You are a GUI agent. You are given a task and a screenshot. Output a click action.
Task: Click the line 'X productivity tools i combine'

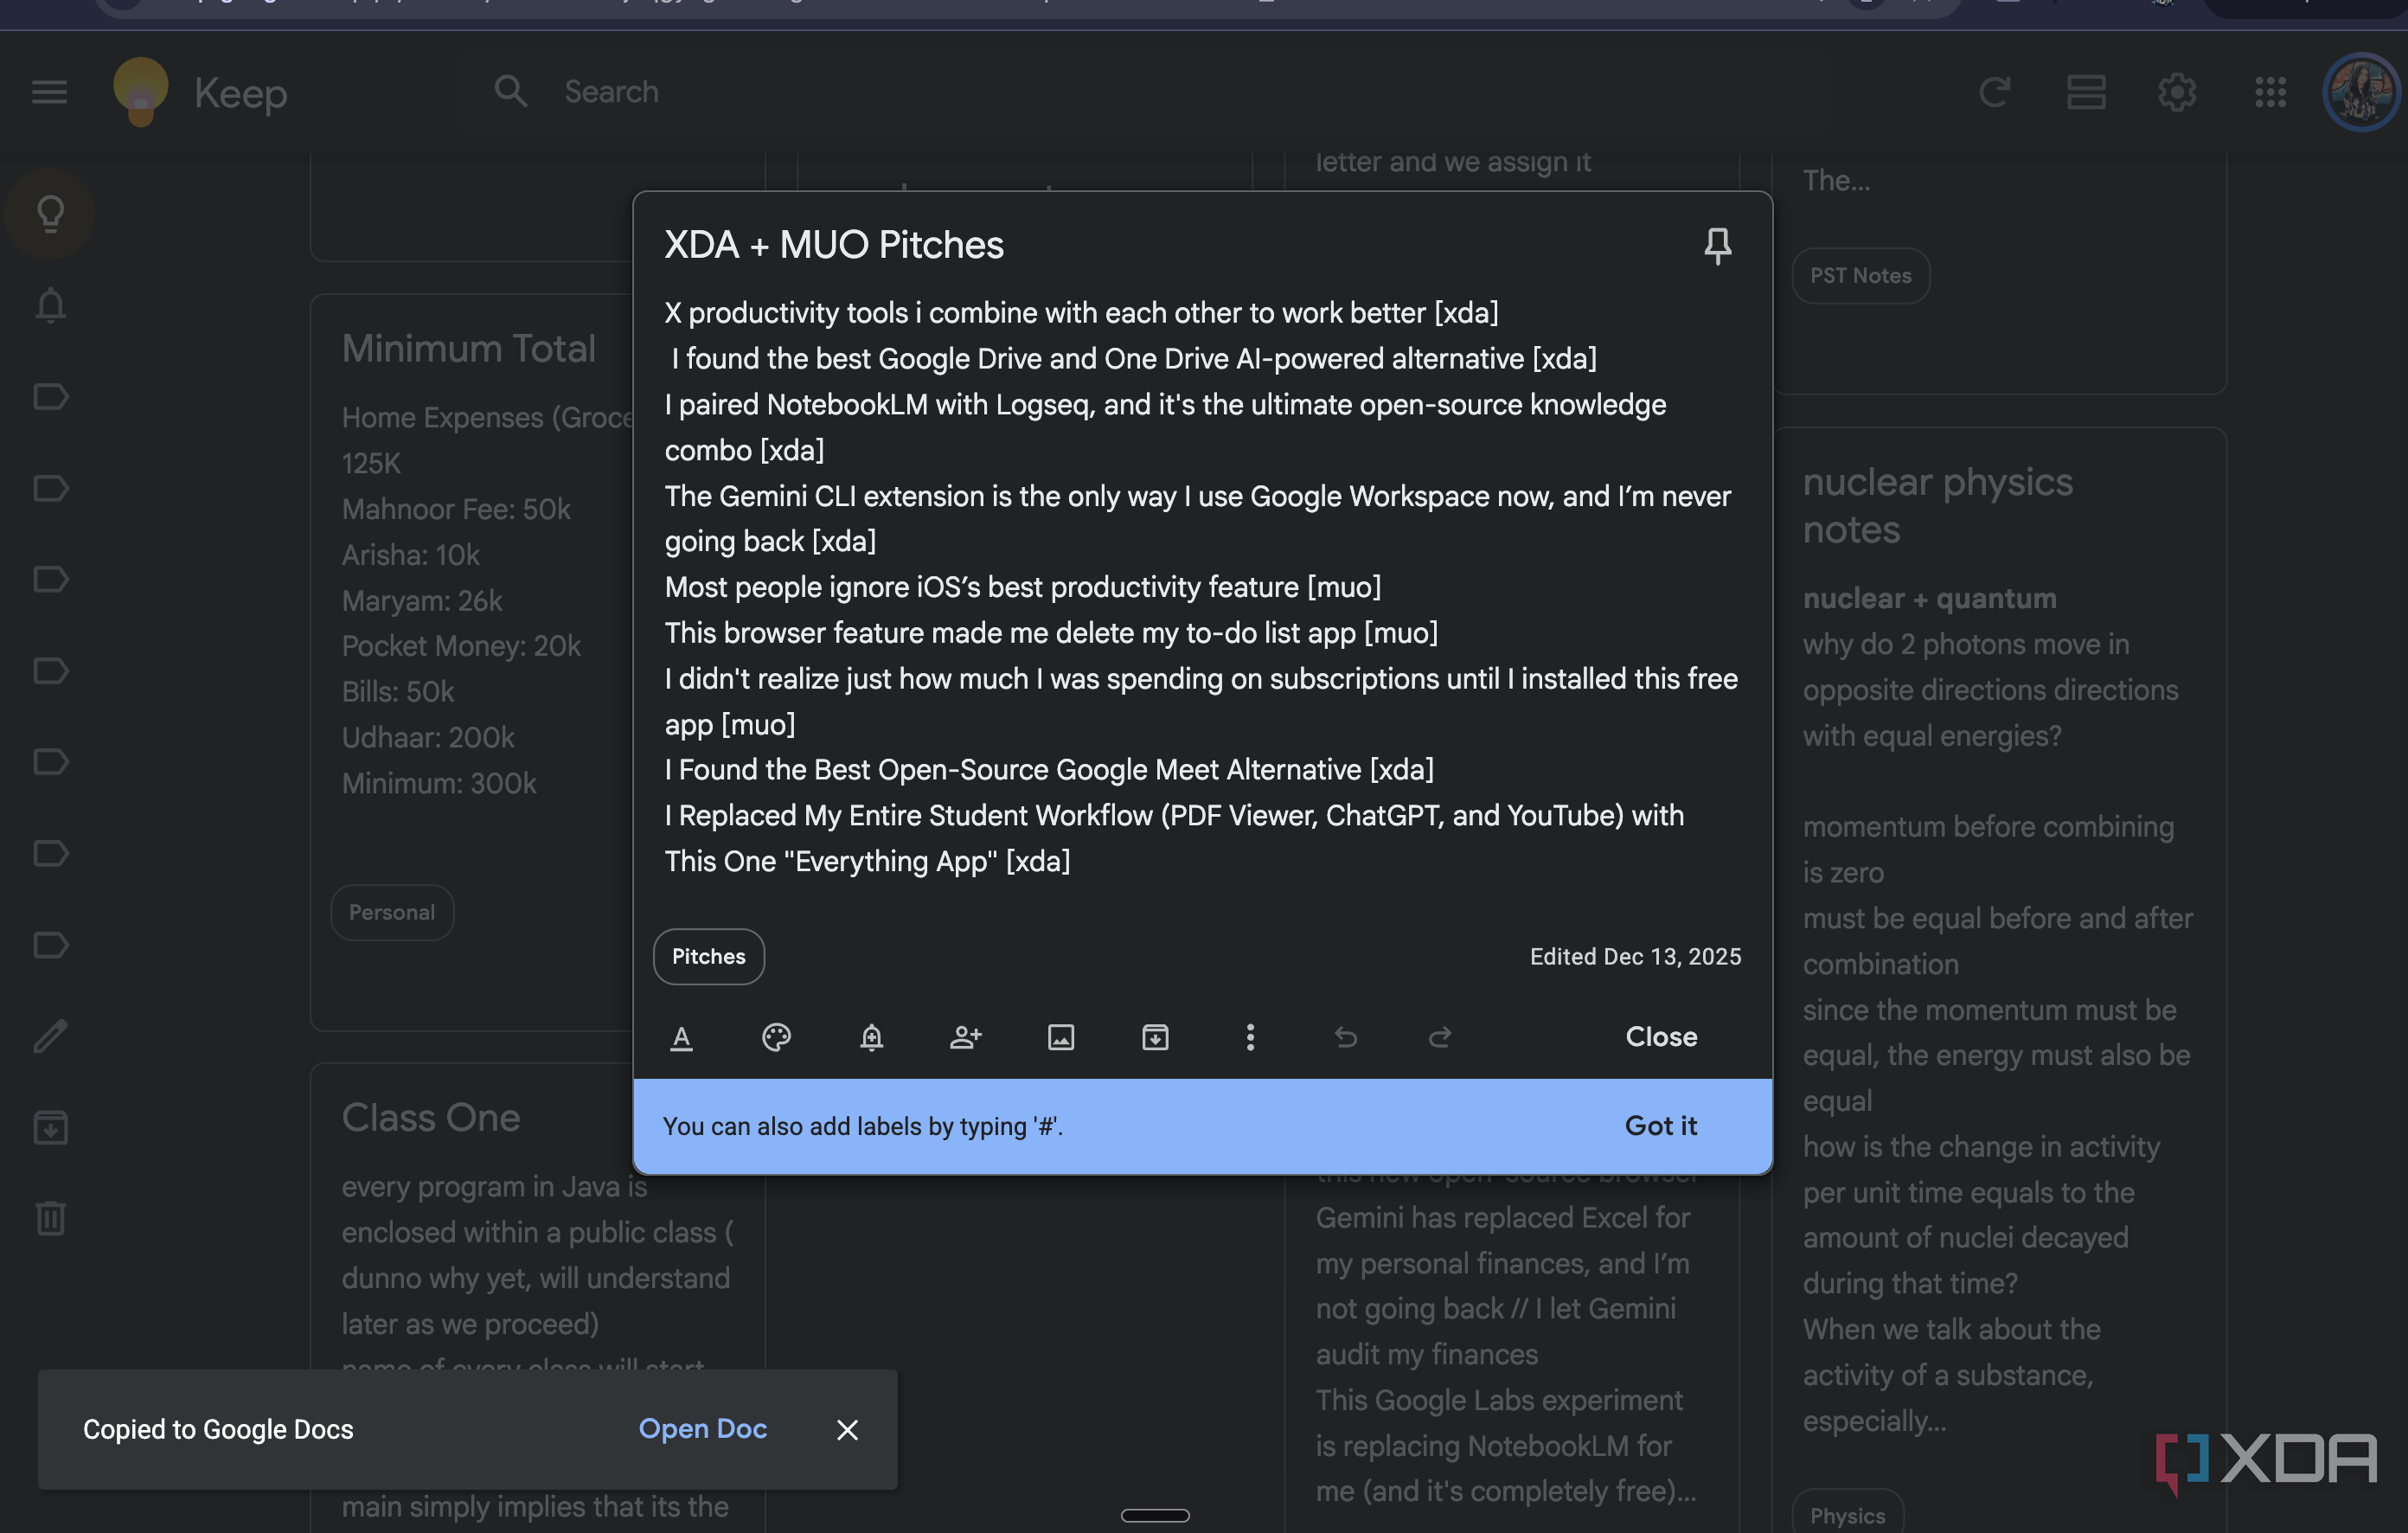pos(1081,313)
